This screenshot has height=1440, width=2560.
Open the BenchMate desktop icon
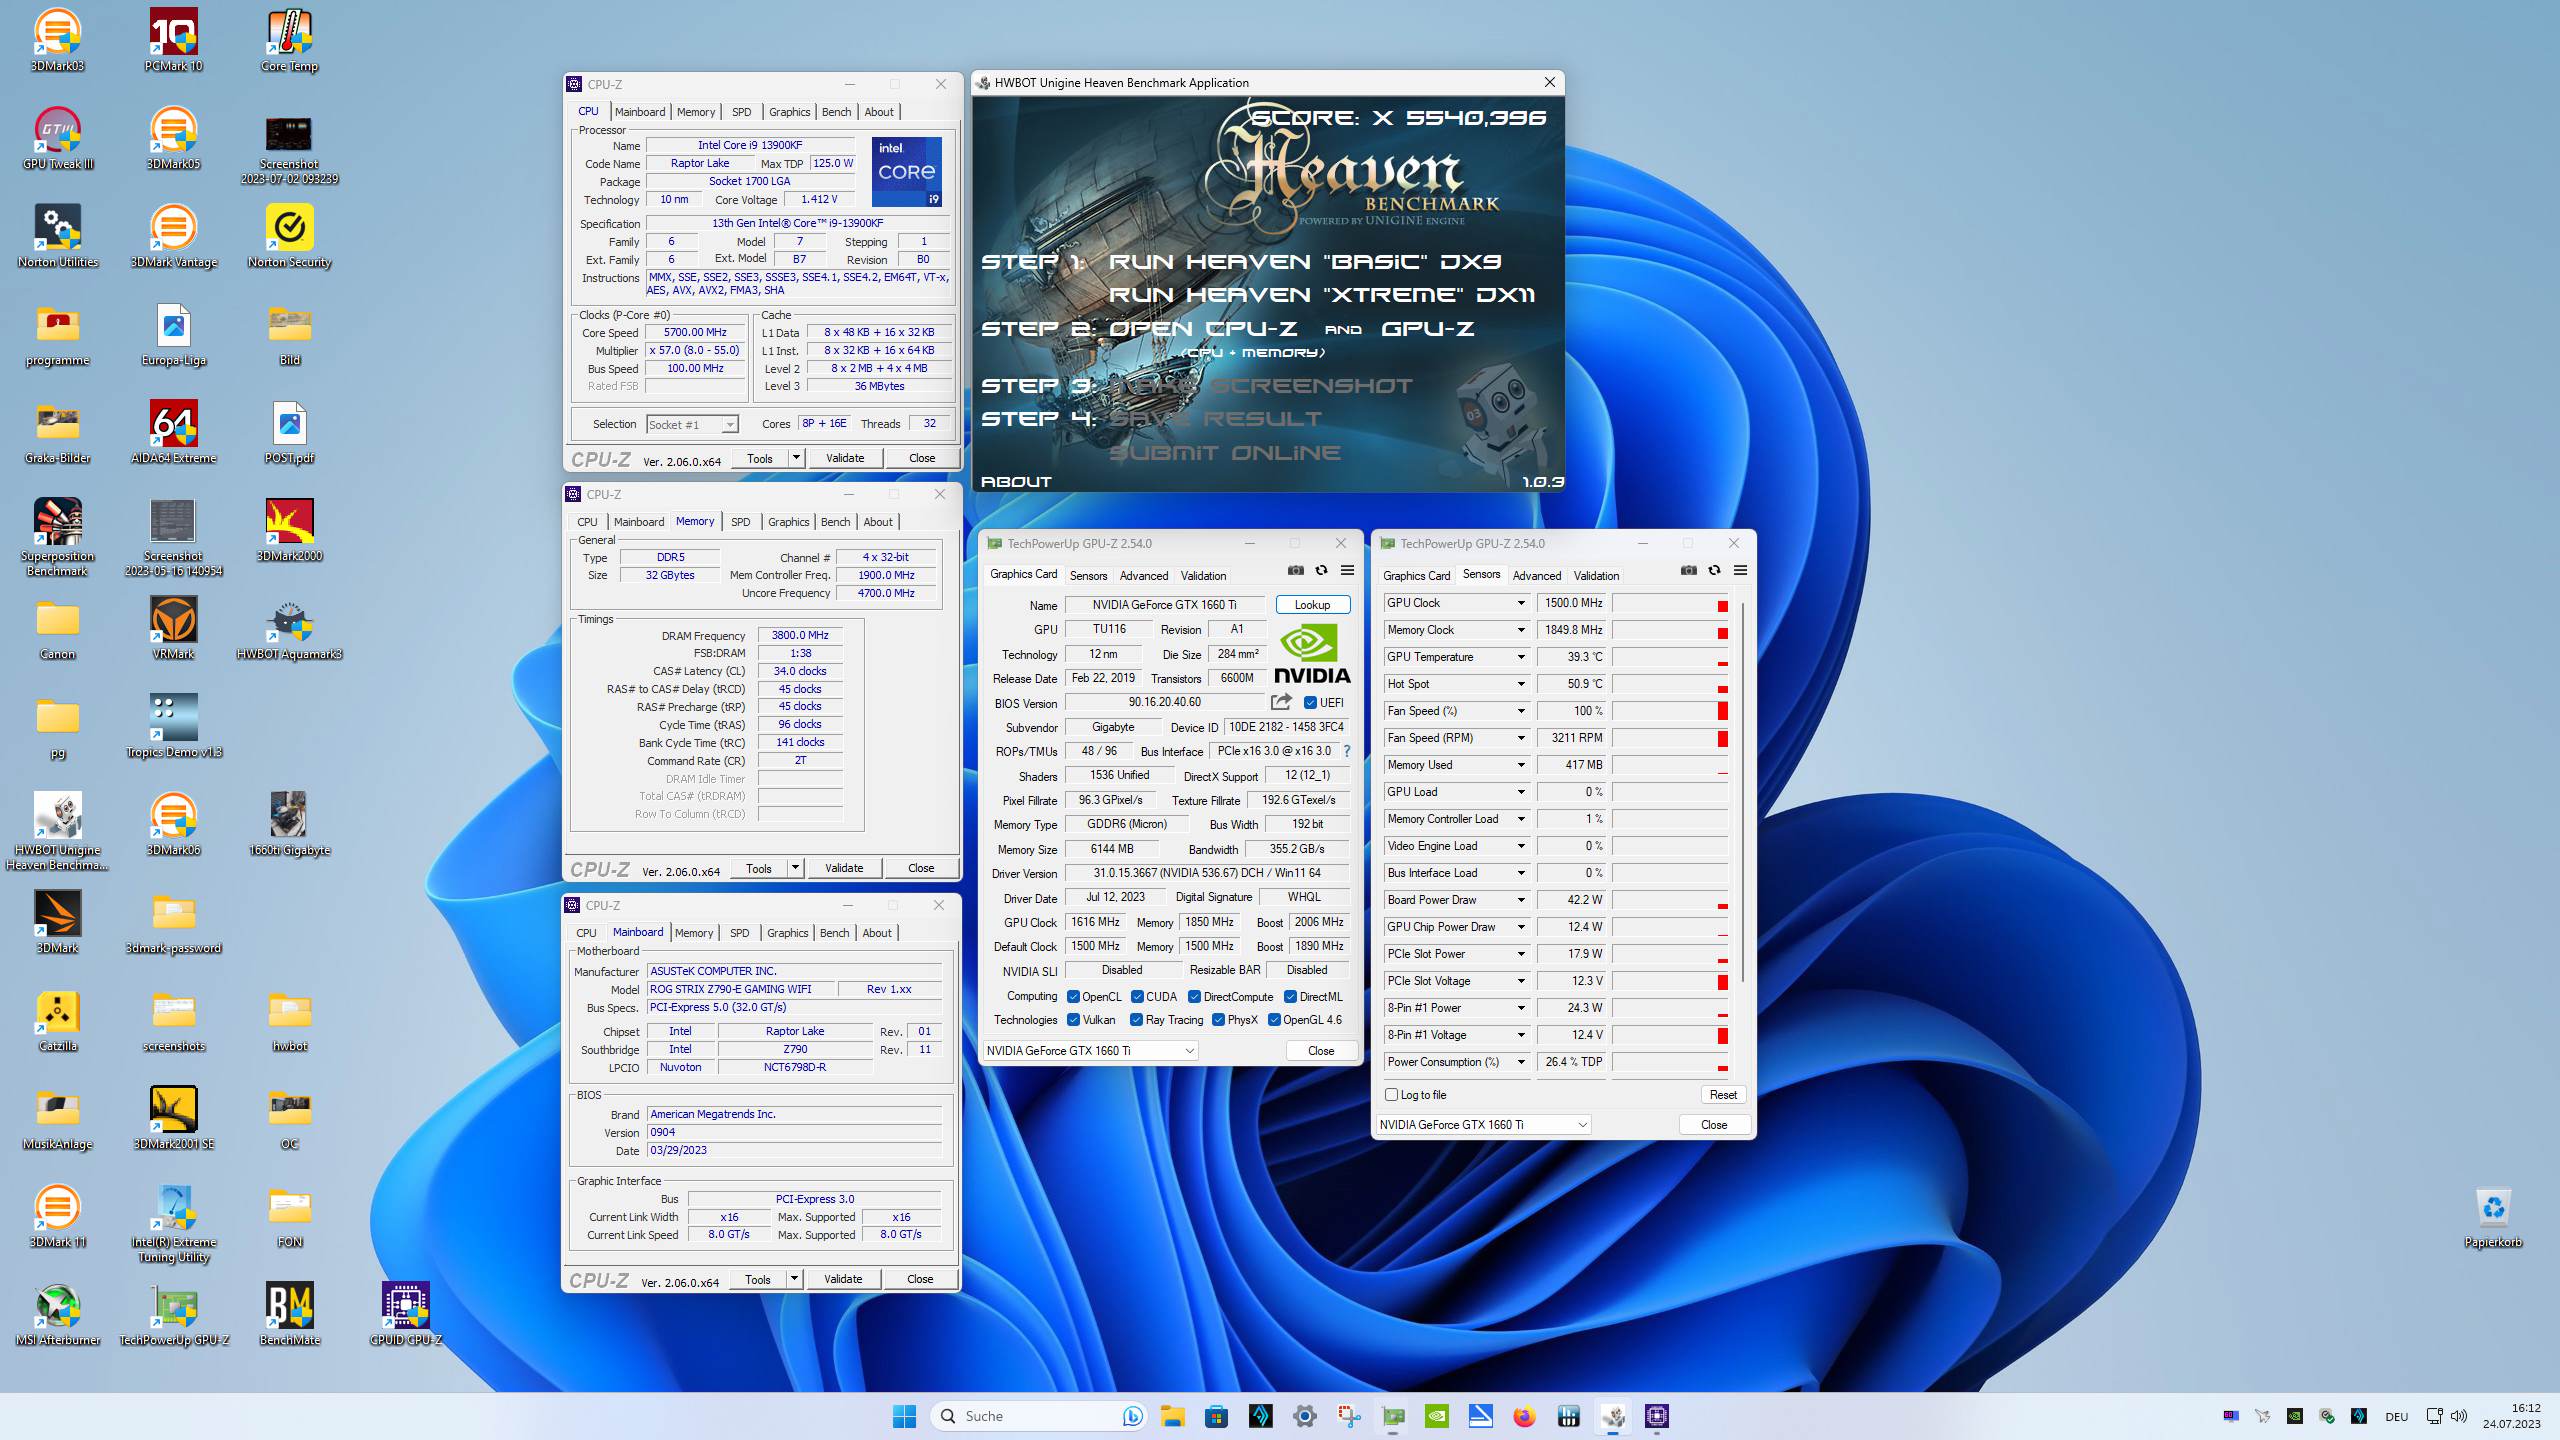pos(289,1314)
